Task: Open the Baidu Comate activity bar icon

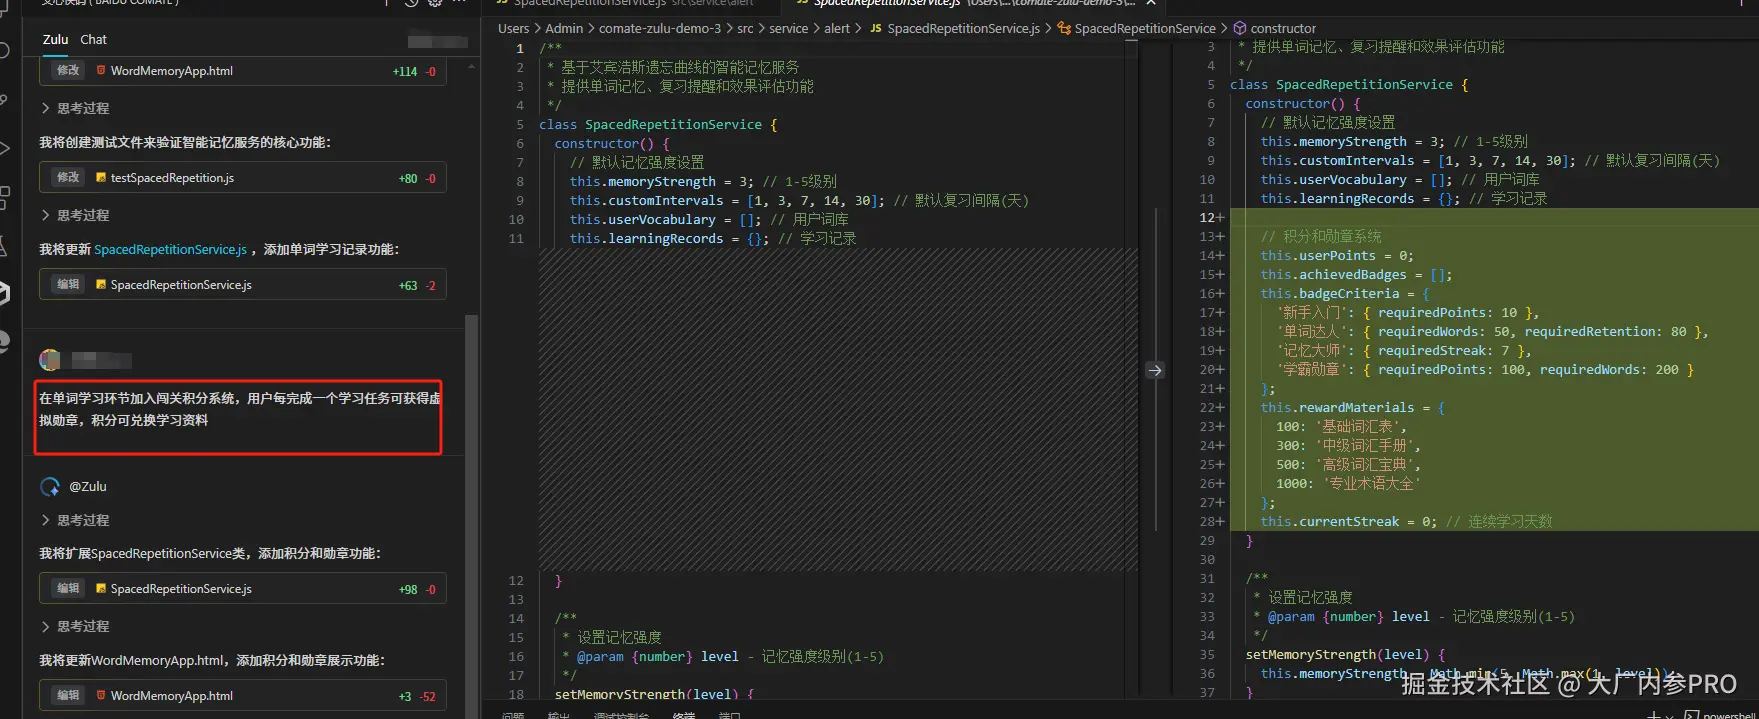Action: click(x=4, y=293)
